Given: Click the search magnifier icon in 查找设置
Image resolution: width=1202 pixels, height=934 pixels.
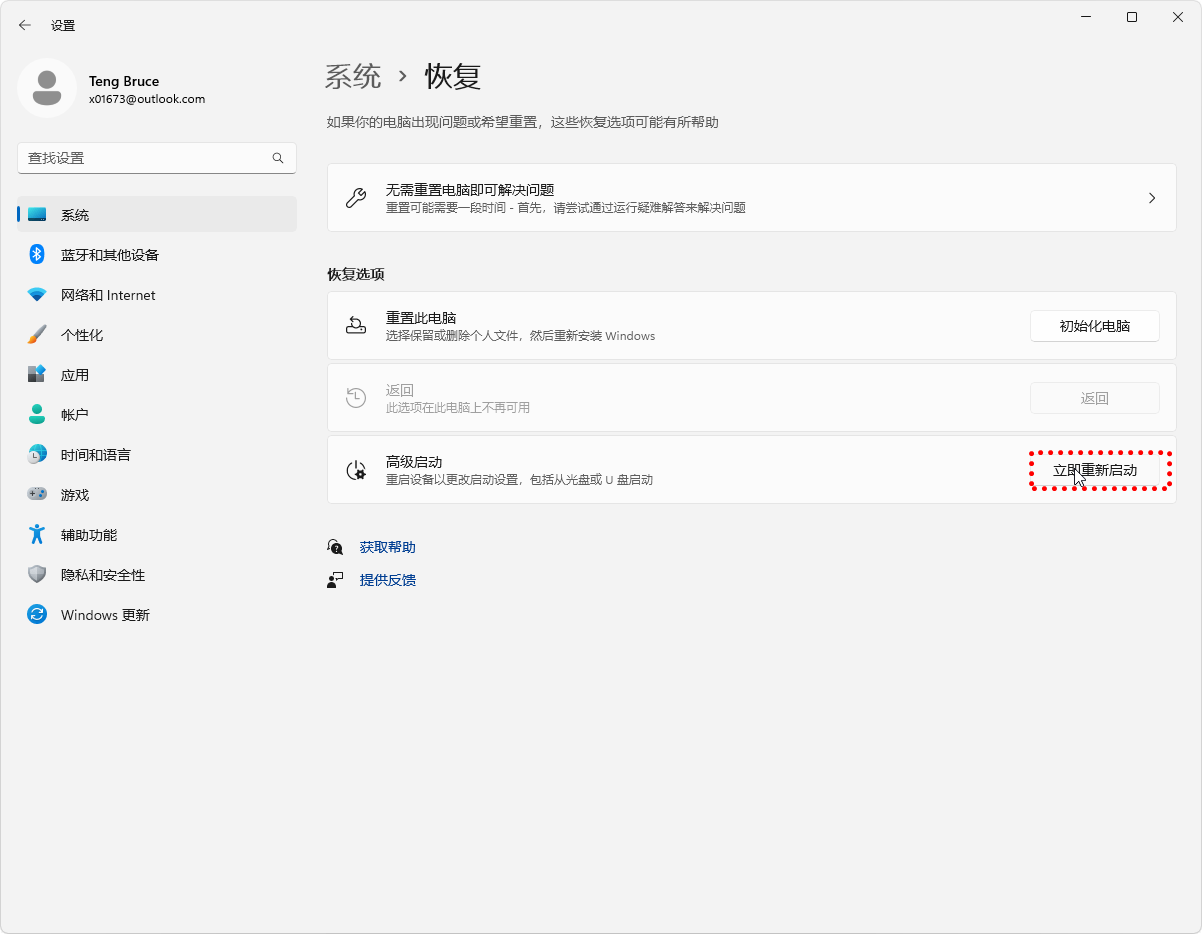Looking at the screenshot, I should (278, 158).
